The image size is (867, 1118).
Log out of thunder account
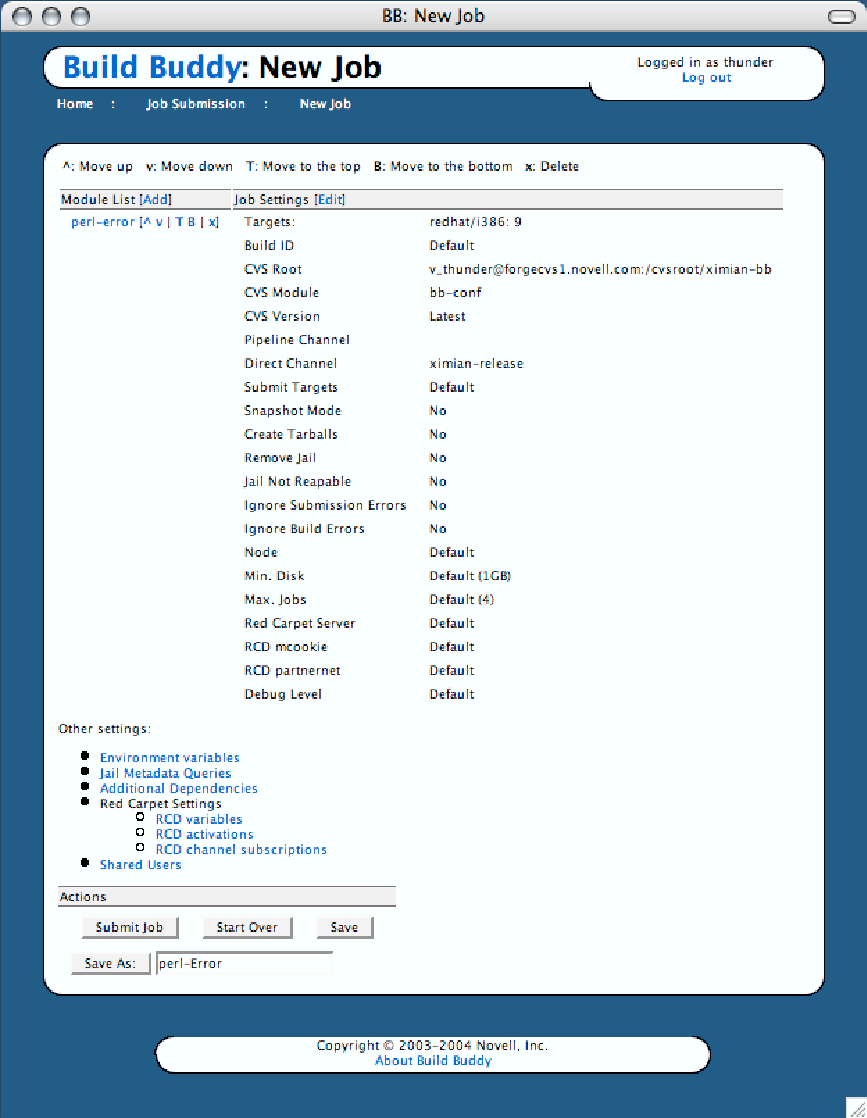click(x=706, y=78)
